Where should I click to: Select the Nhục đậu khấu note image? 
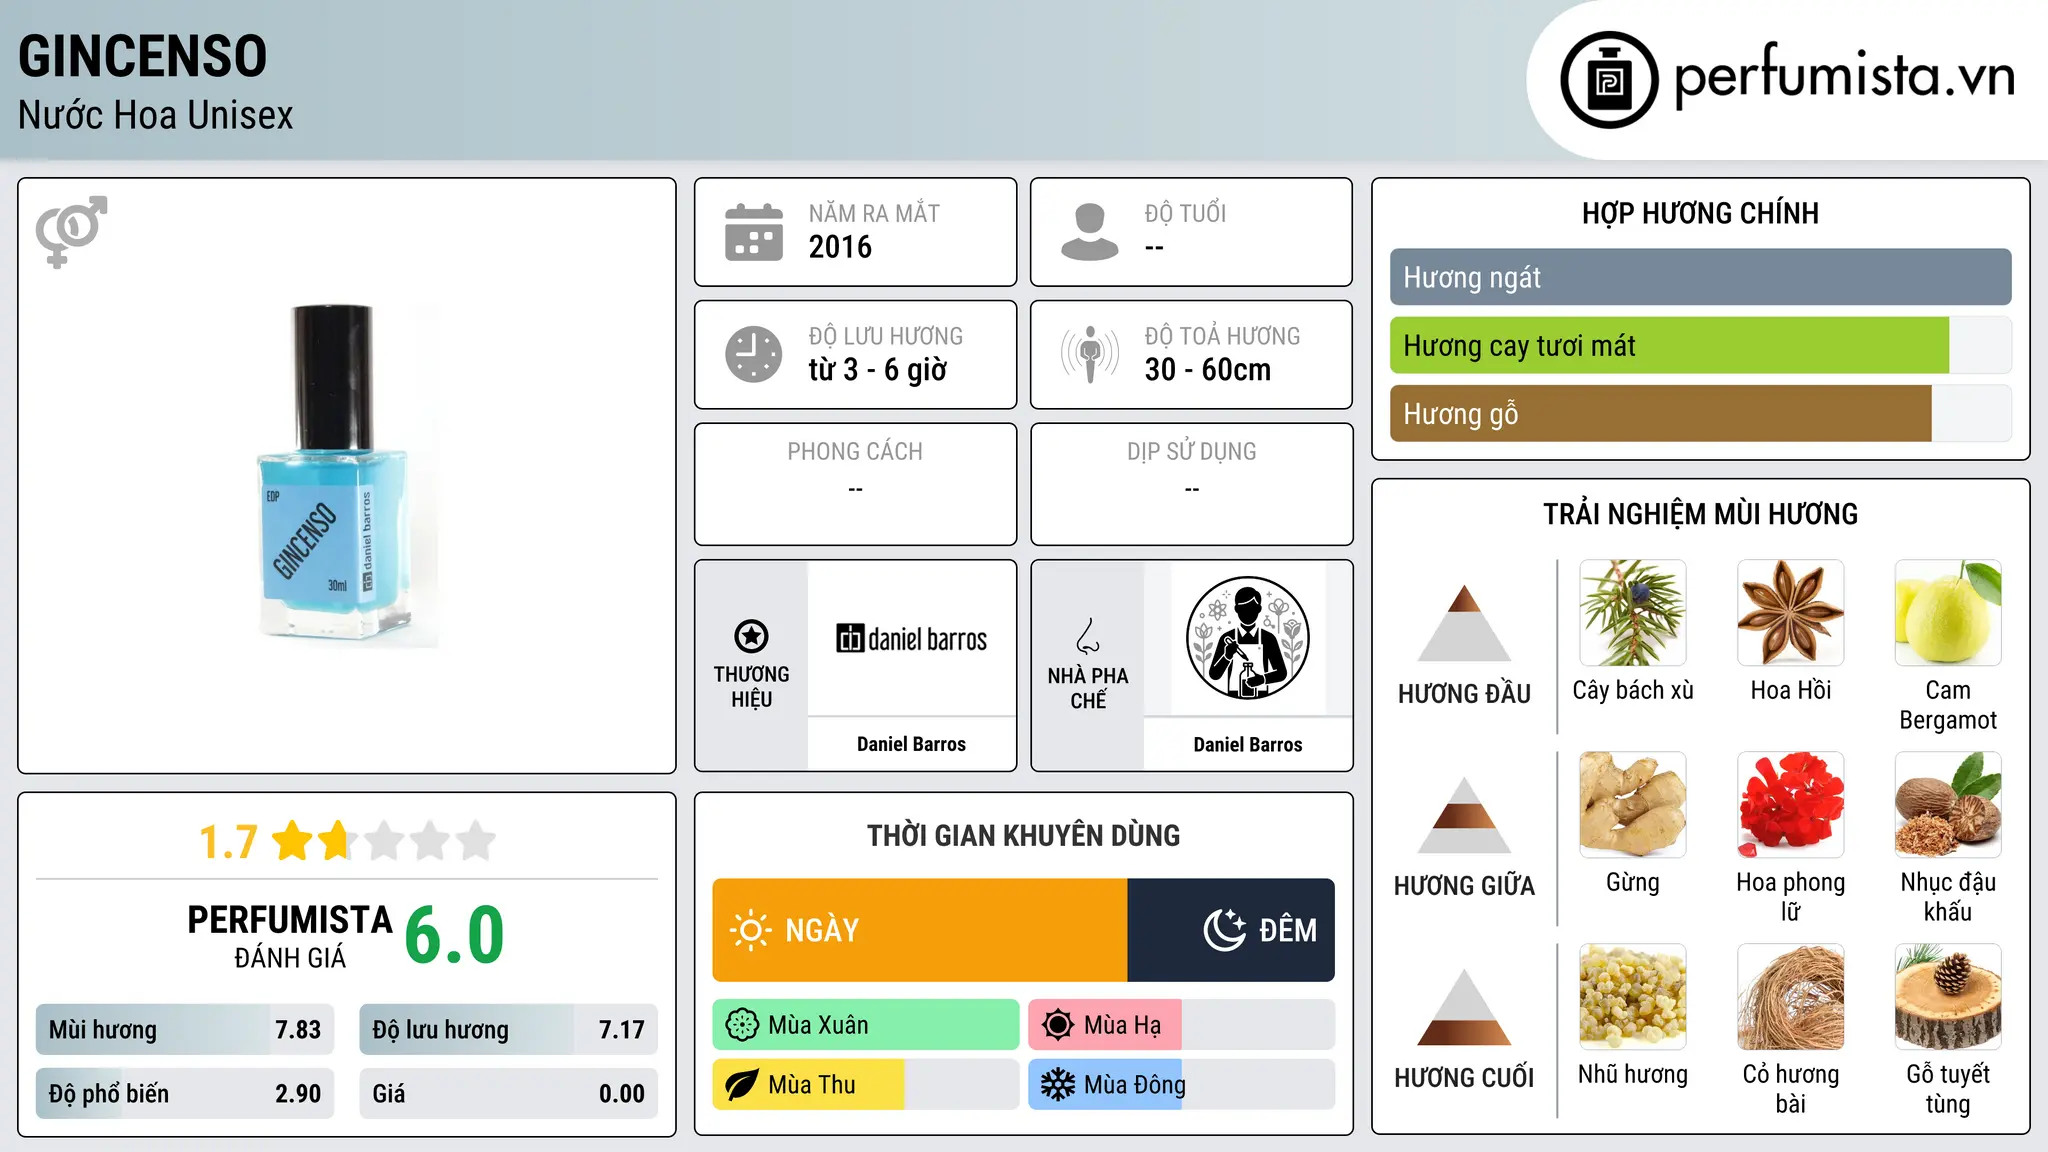1948,805
